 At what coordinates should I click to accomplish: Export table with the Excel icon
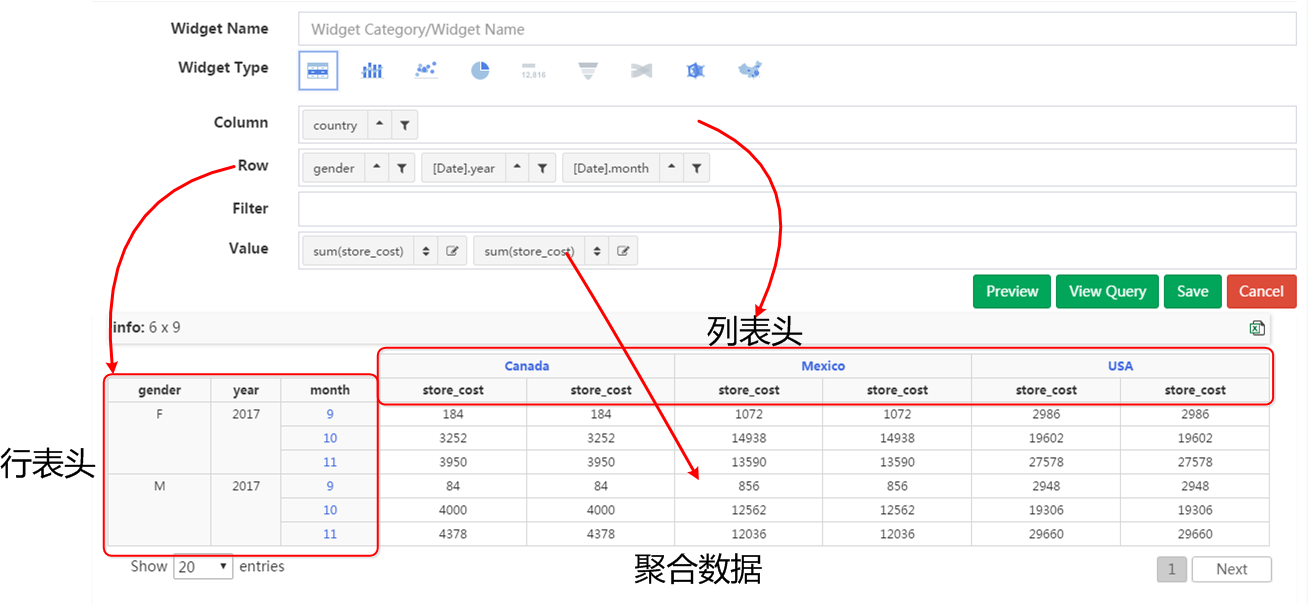(x=1257, y=328)
